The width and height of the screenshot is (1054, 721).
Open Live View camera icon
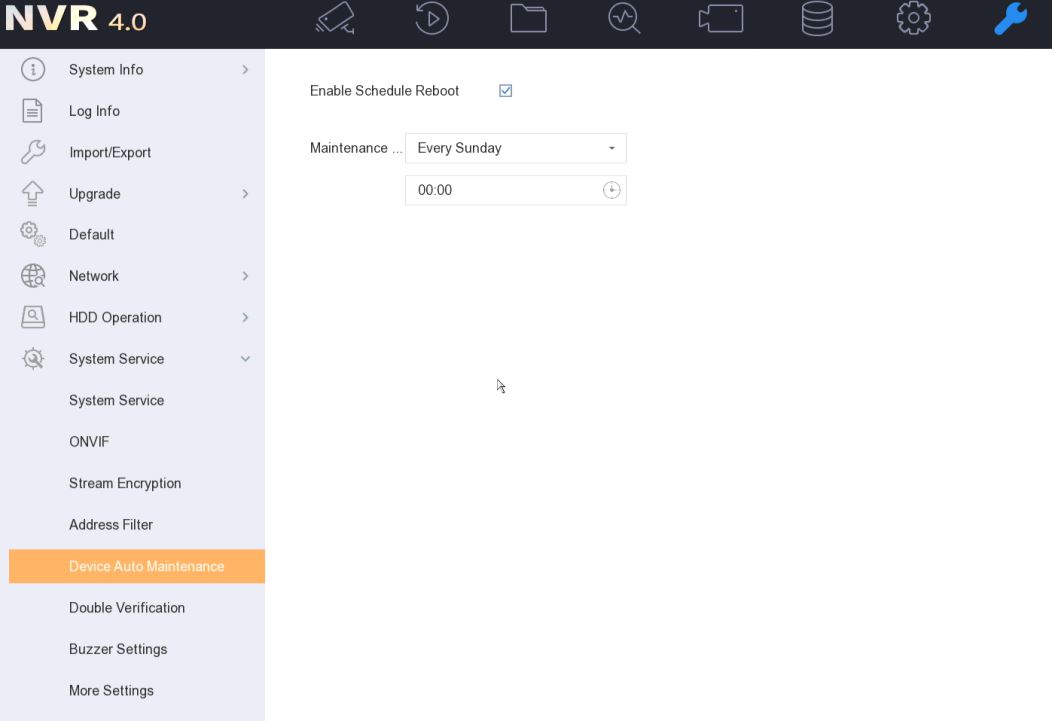point(335,18)
